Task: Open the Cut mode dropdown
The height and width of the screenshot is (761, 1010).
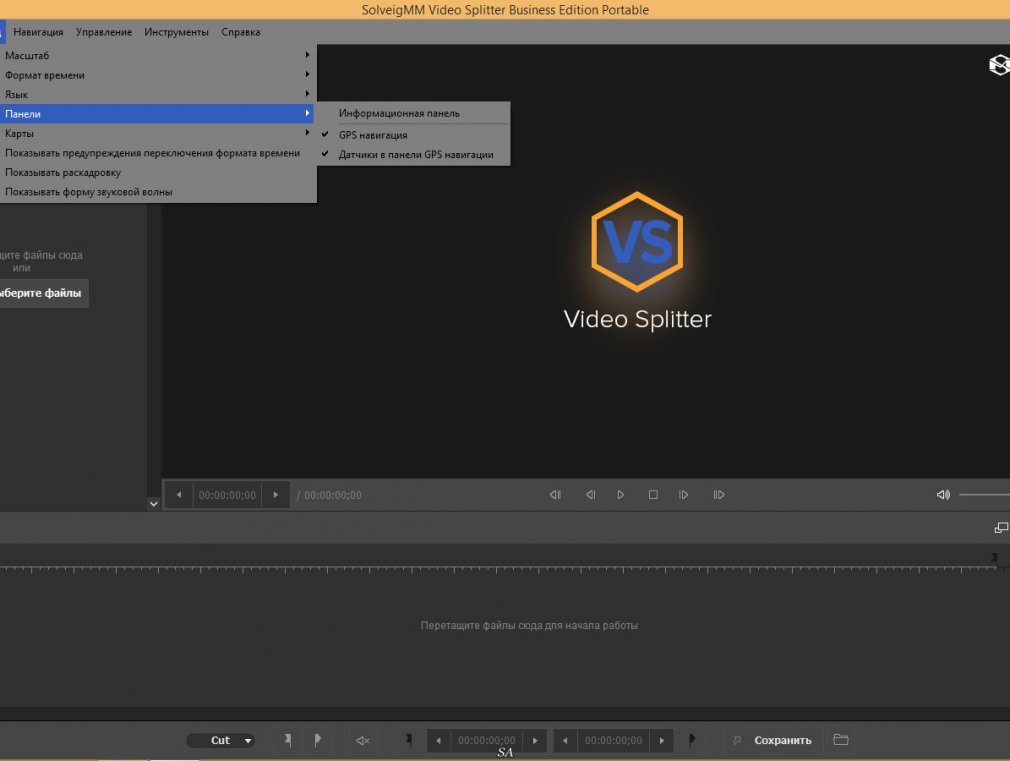Action: tap(220, 740)
